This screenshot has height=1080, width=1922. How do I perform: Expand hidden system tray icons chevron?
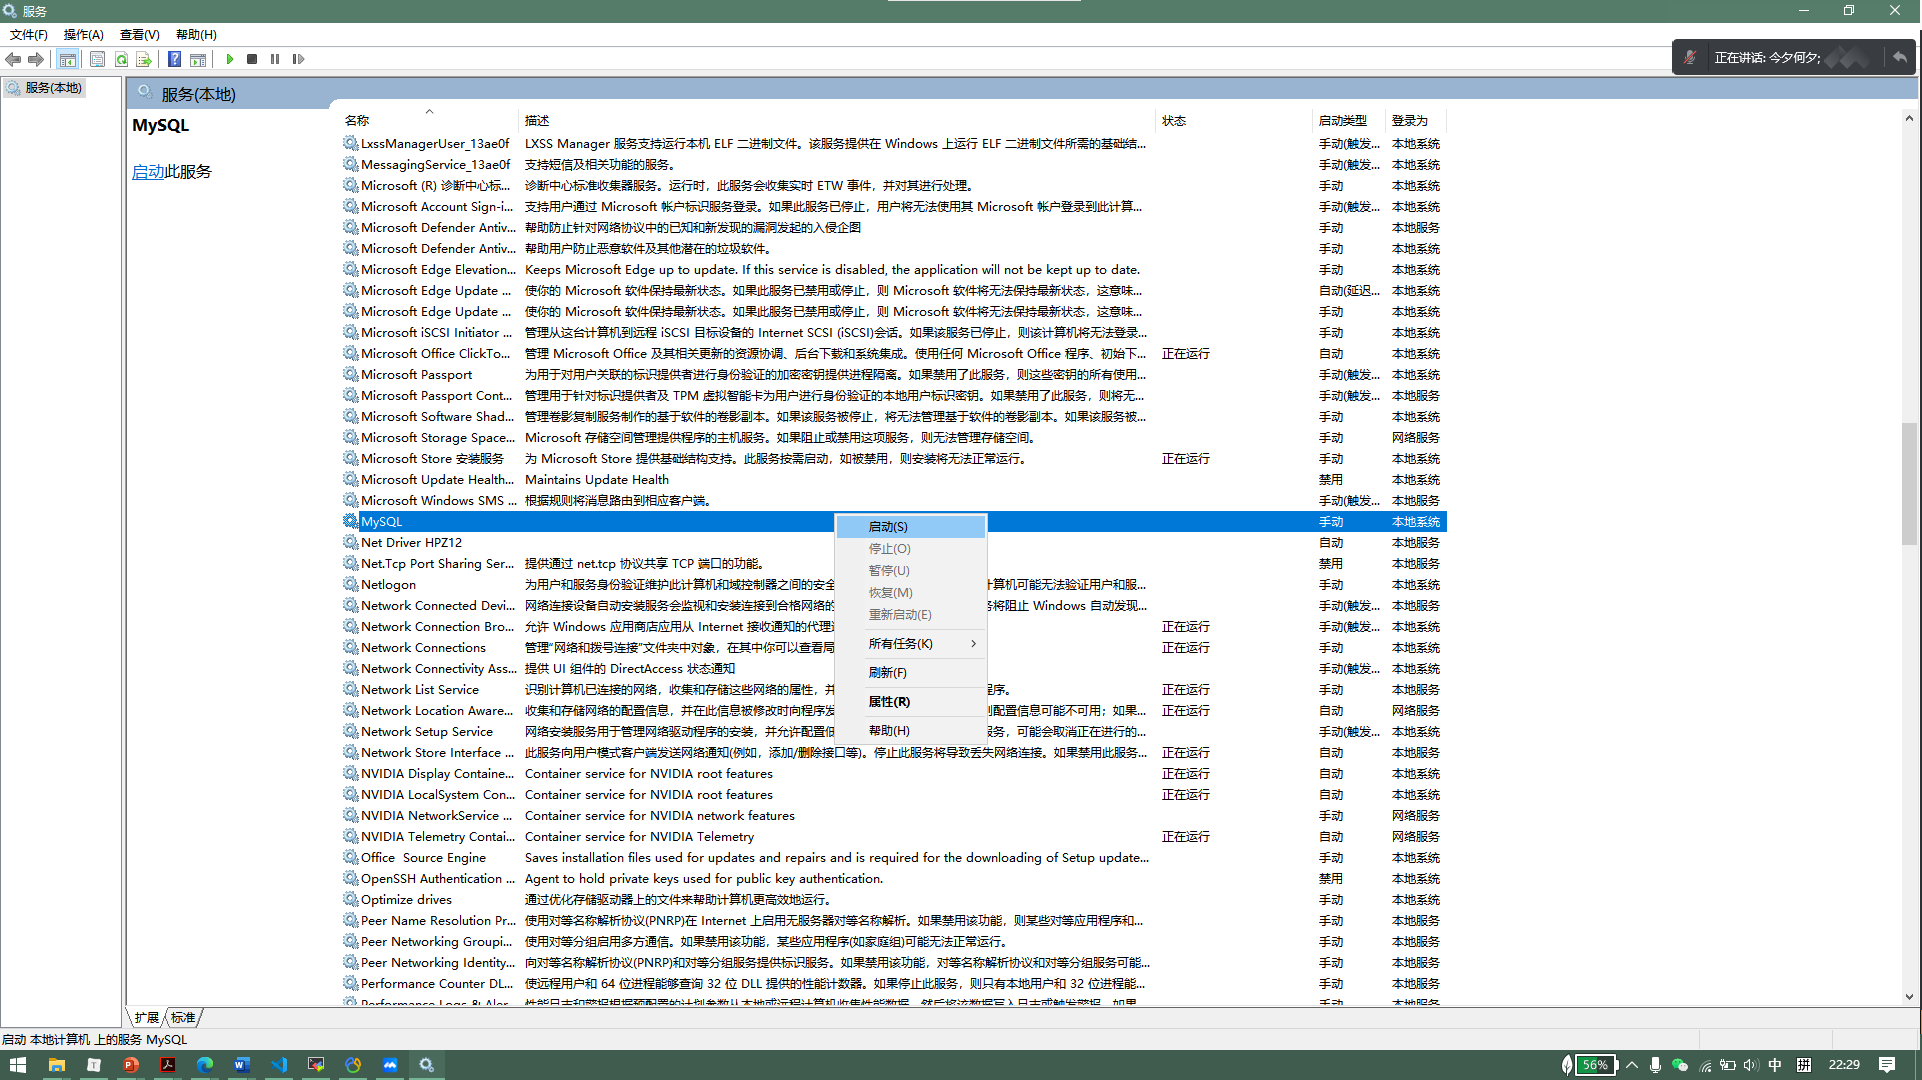pyautogui.click(x=1632, y=1065)
